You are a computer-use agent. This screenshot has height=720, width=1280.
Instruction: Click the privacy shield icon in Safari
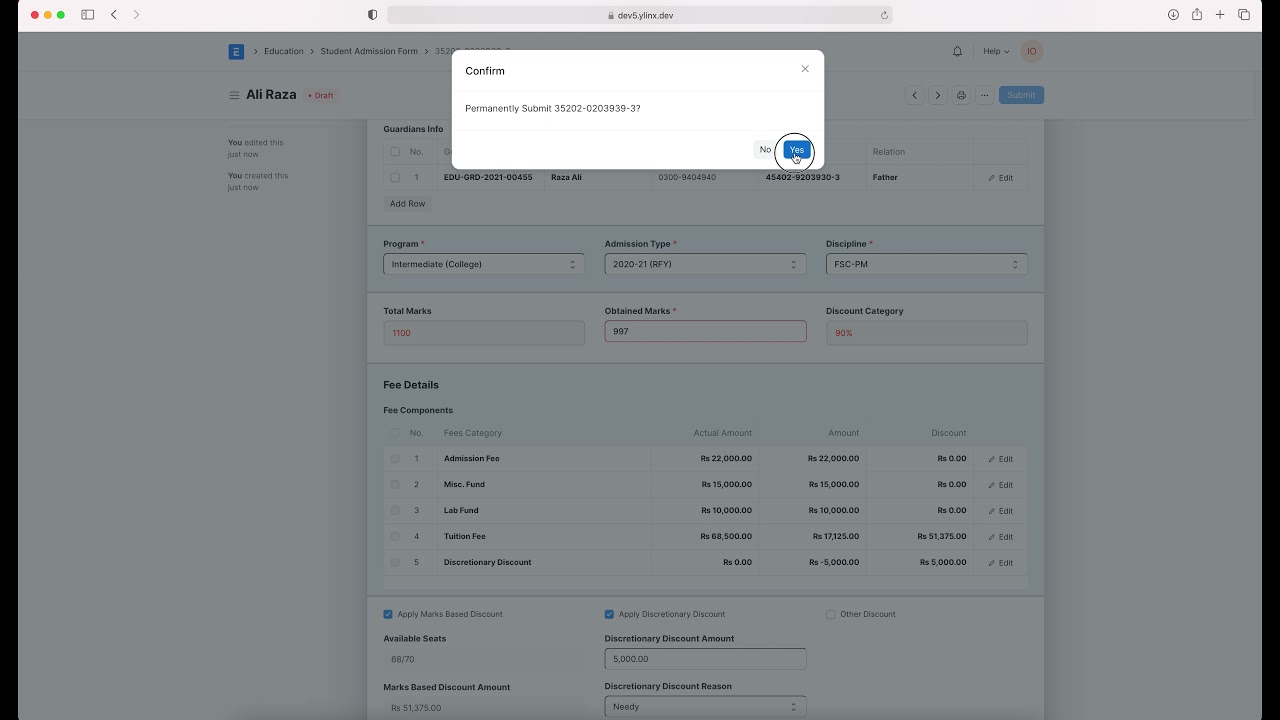[x=373, y=15]
